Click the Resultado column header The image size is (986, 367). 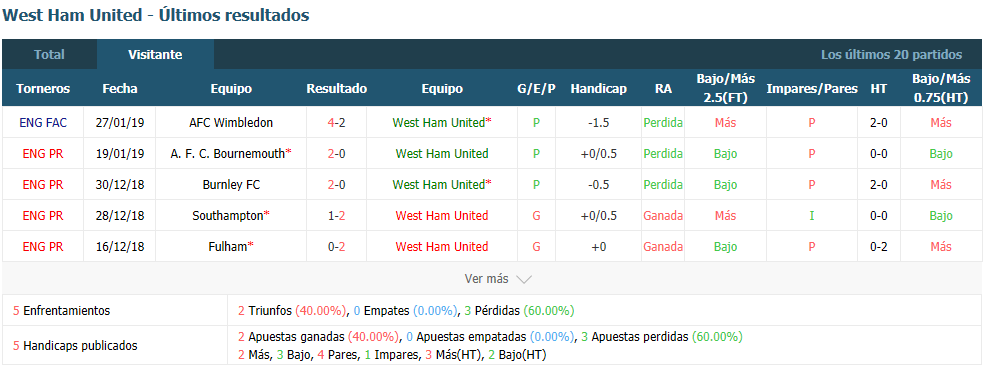coord(336,89)
